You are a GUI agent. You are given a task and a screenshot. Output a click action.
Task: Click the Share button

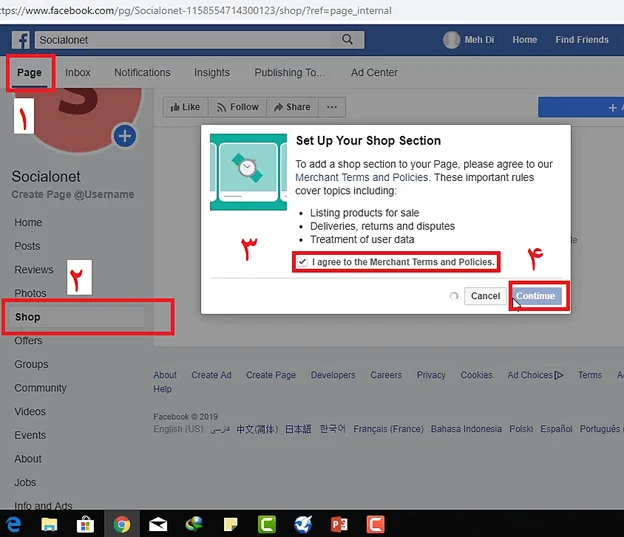point(292,107)
